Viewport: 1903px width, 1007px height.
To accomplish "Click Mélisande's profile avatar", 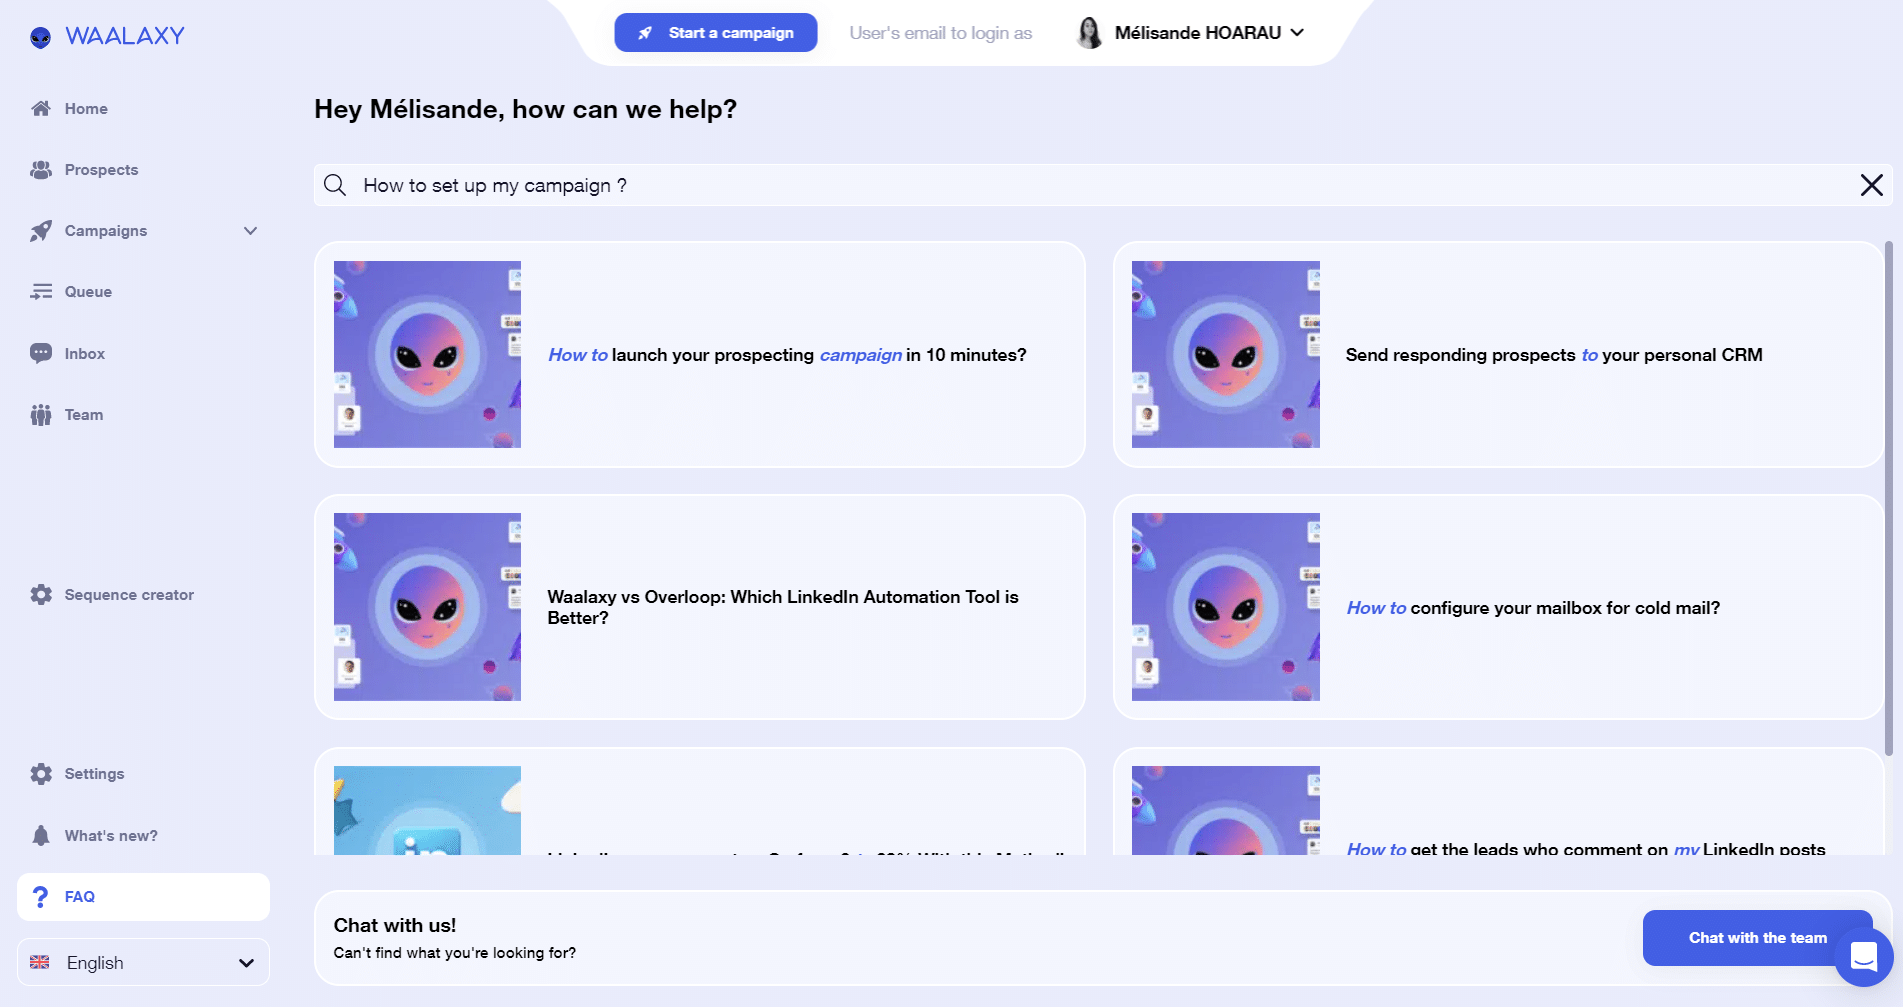I will pos(1089,33).
